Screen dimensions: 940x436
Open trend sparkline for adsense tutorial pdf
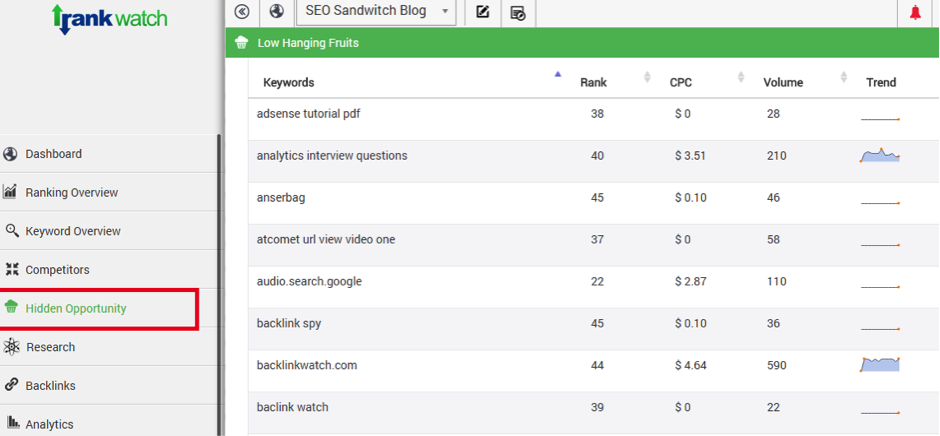click(x=880, y=119)
